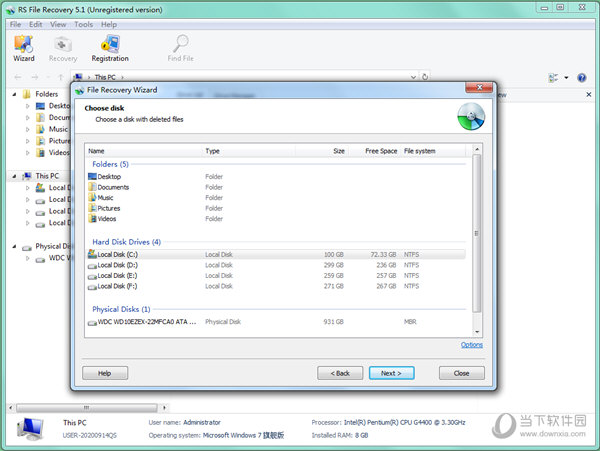
Task: Open the address bar history dropdown
Action: pyautogui.click(x=413, y=77)
